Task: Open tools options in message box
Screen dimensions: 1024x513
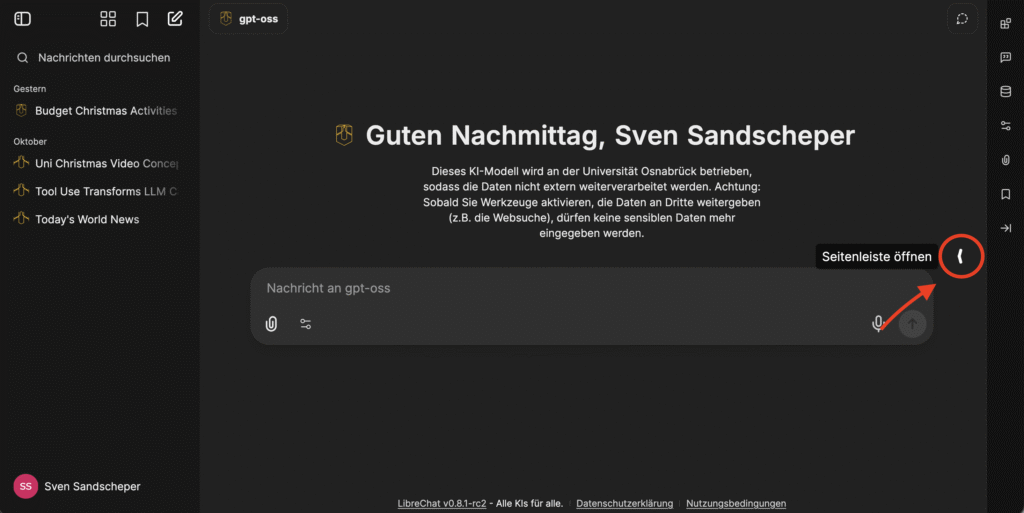Action: point(306,324)
